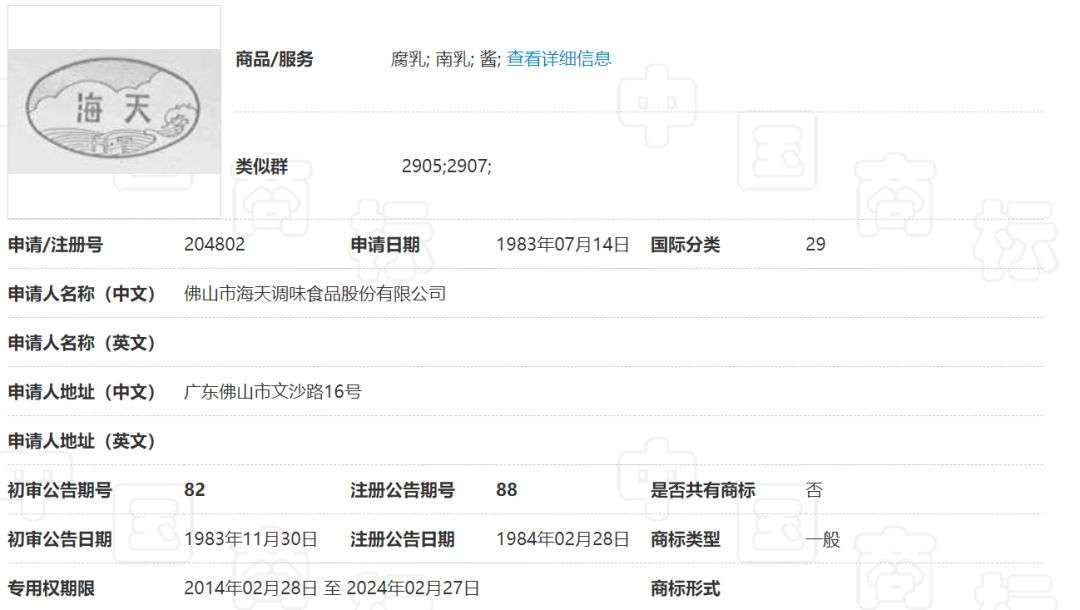Viewport: 1080px width, 610px height.
Task: Select the goods text 腐乳; 南乳; 酱;
Action: click(446, 59)
